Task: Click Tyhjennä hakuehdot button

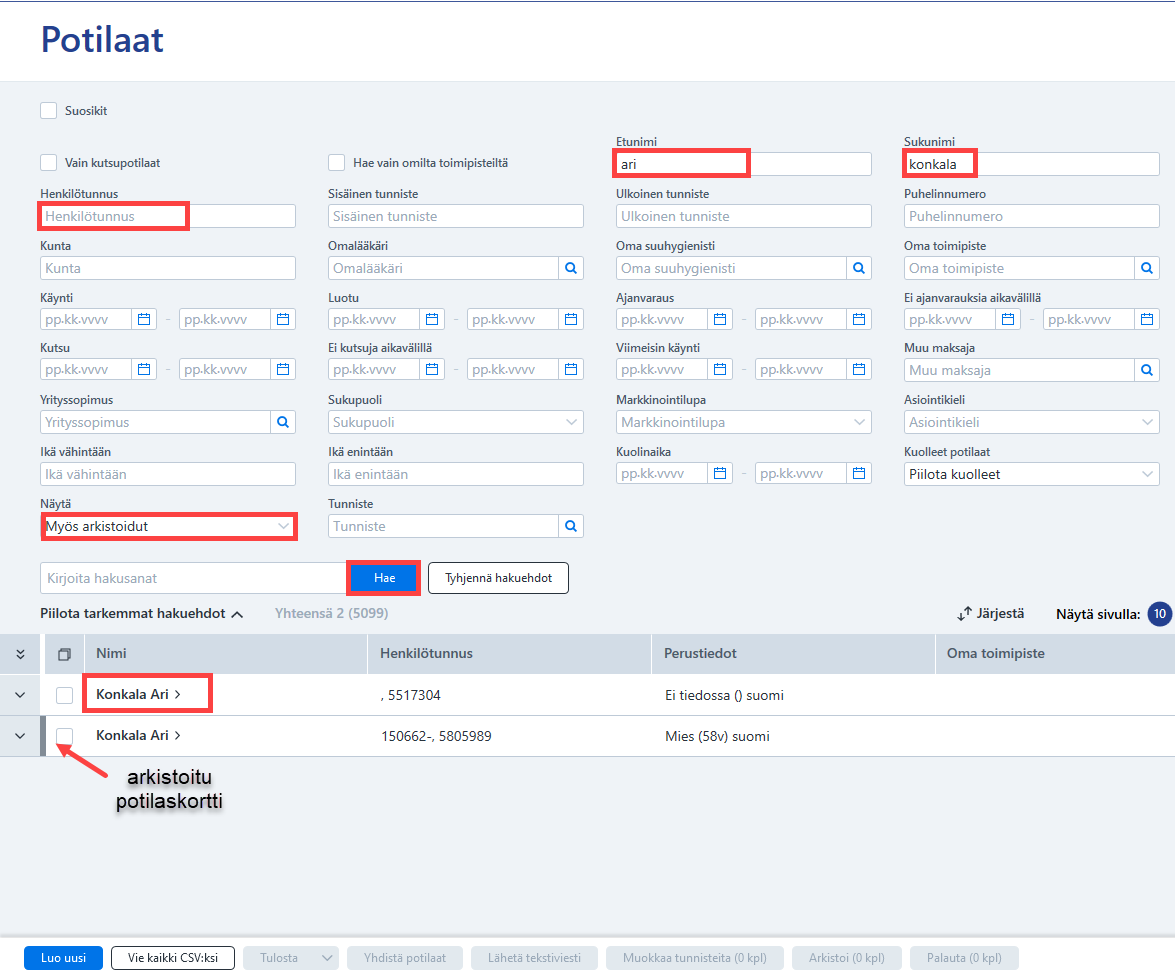Action: [498, 578]
